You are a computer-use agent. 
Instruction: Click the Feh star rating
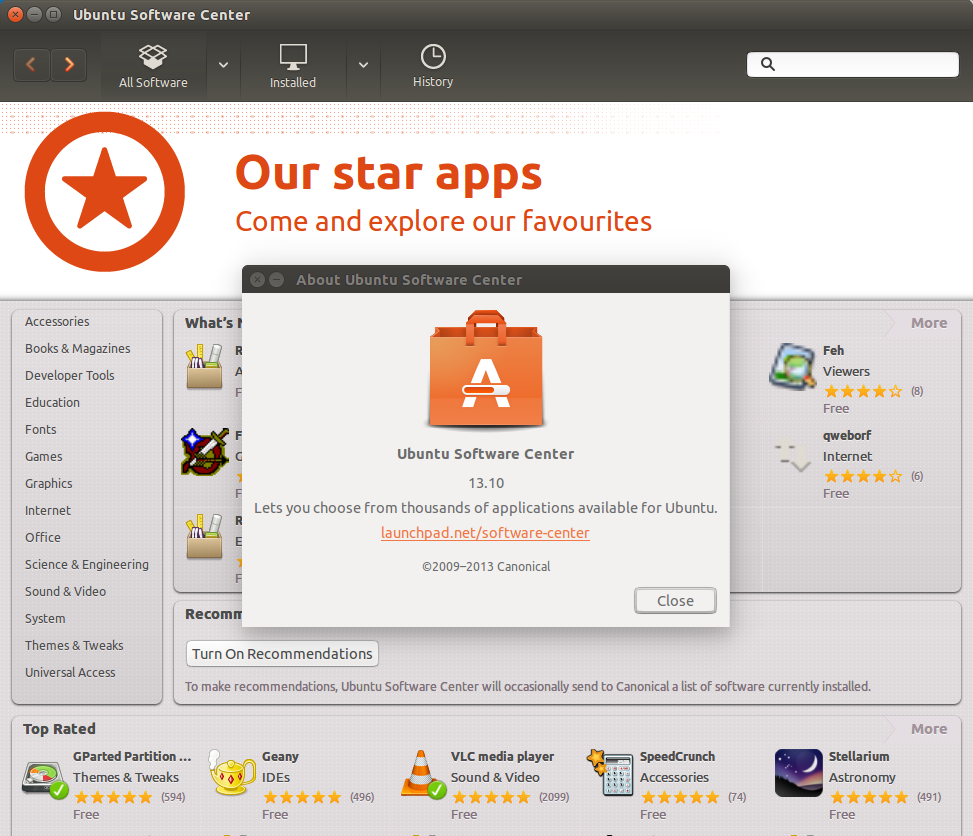tap(863, 392)
